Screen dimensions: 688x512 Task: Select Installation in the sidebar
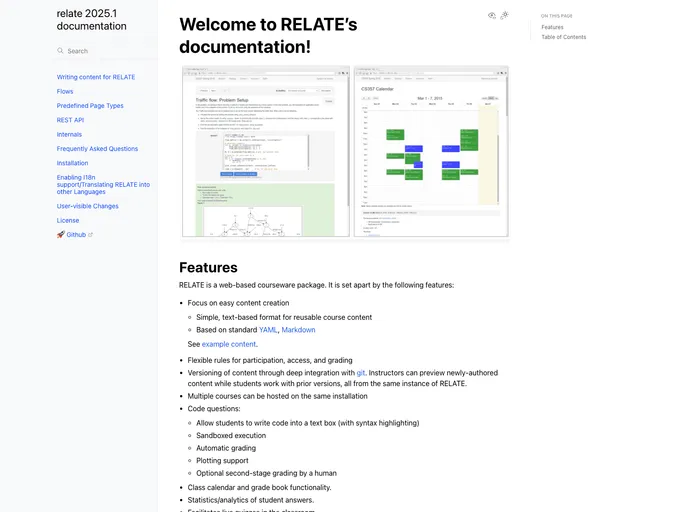[x=72, y=163]
